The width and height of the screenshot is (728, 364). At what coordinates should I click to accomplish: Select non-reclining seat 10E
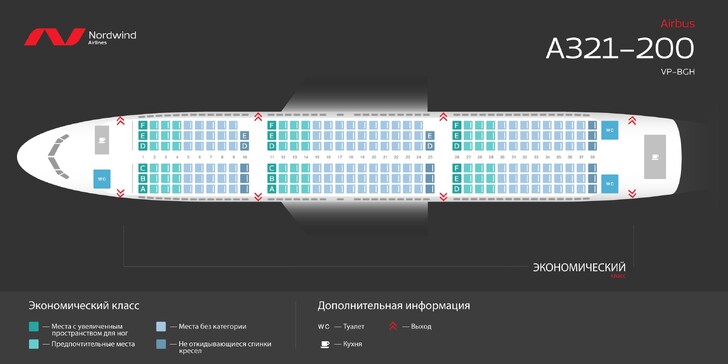point(245,136)
